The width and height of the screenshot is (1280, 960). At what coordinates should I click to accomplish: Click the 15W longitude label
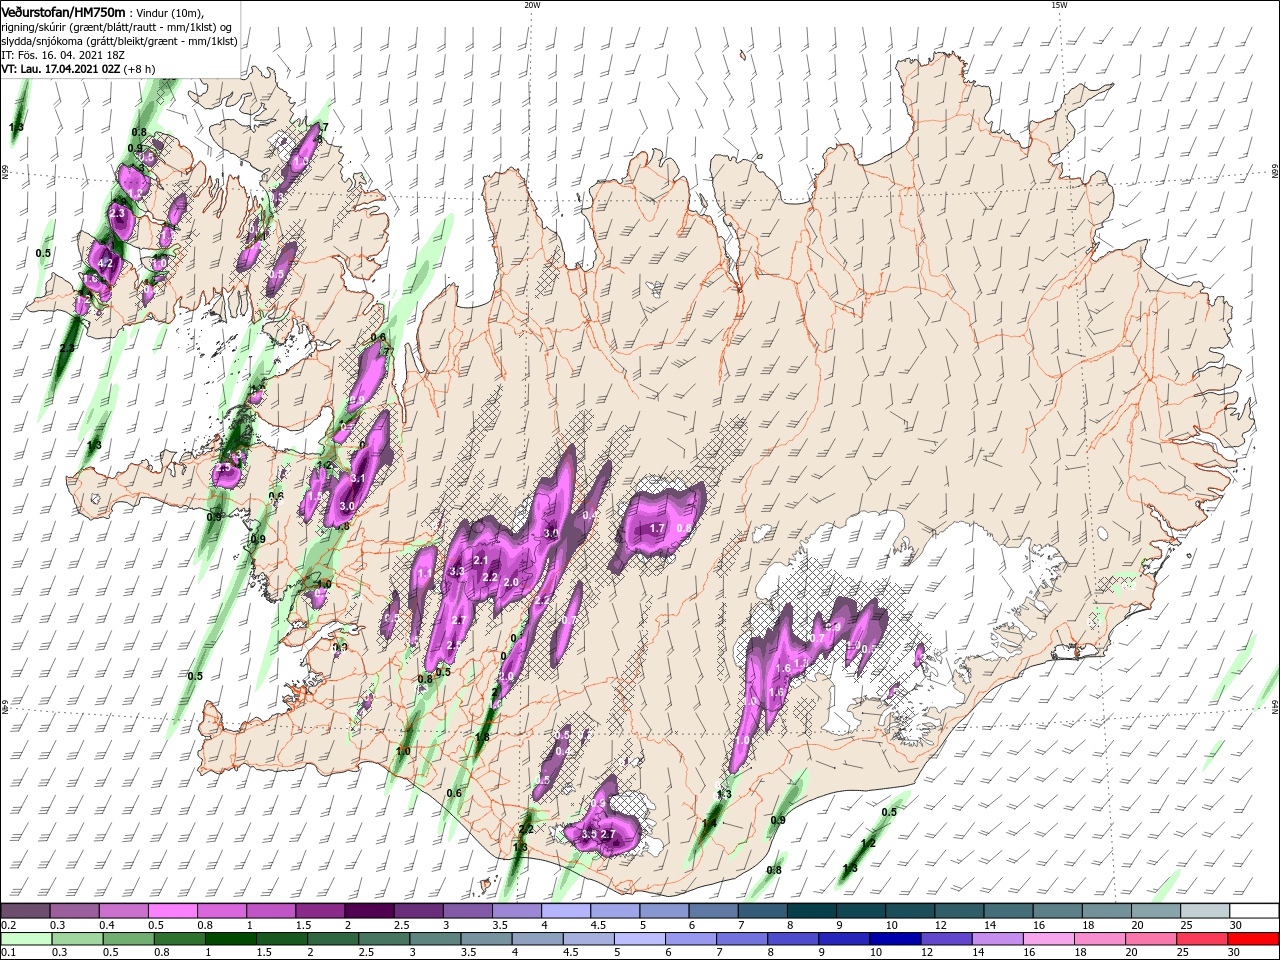[x=1059, y=5]
